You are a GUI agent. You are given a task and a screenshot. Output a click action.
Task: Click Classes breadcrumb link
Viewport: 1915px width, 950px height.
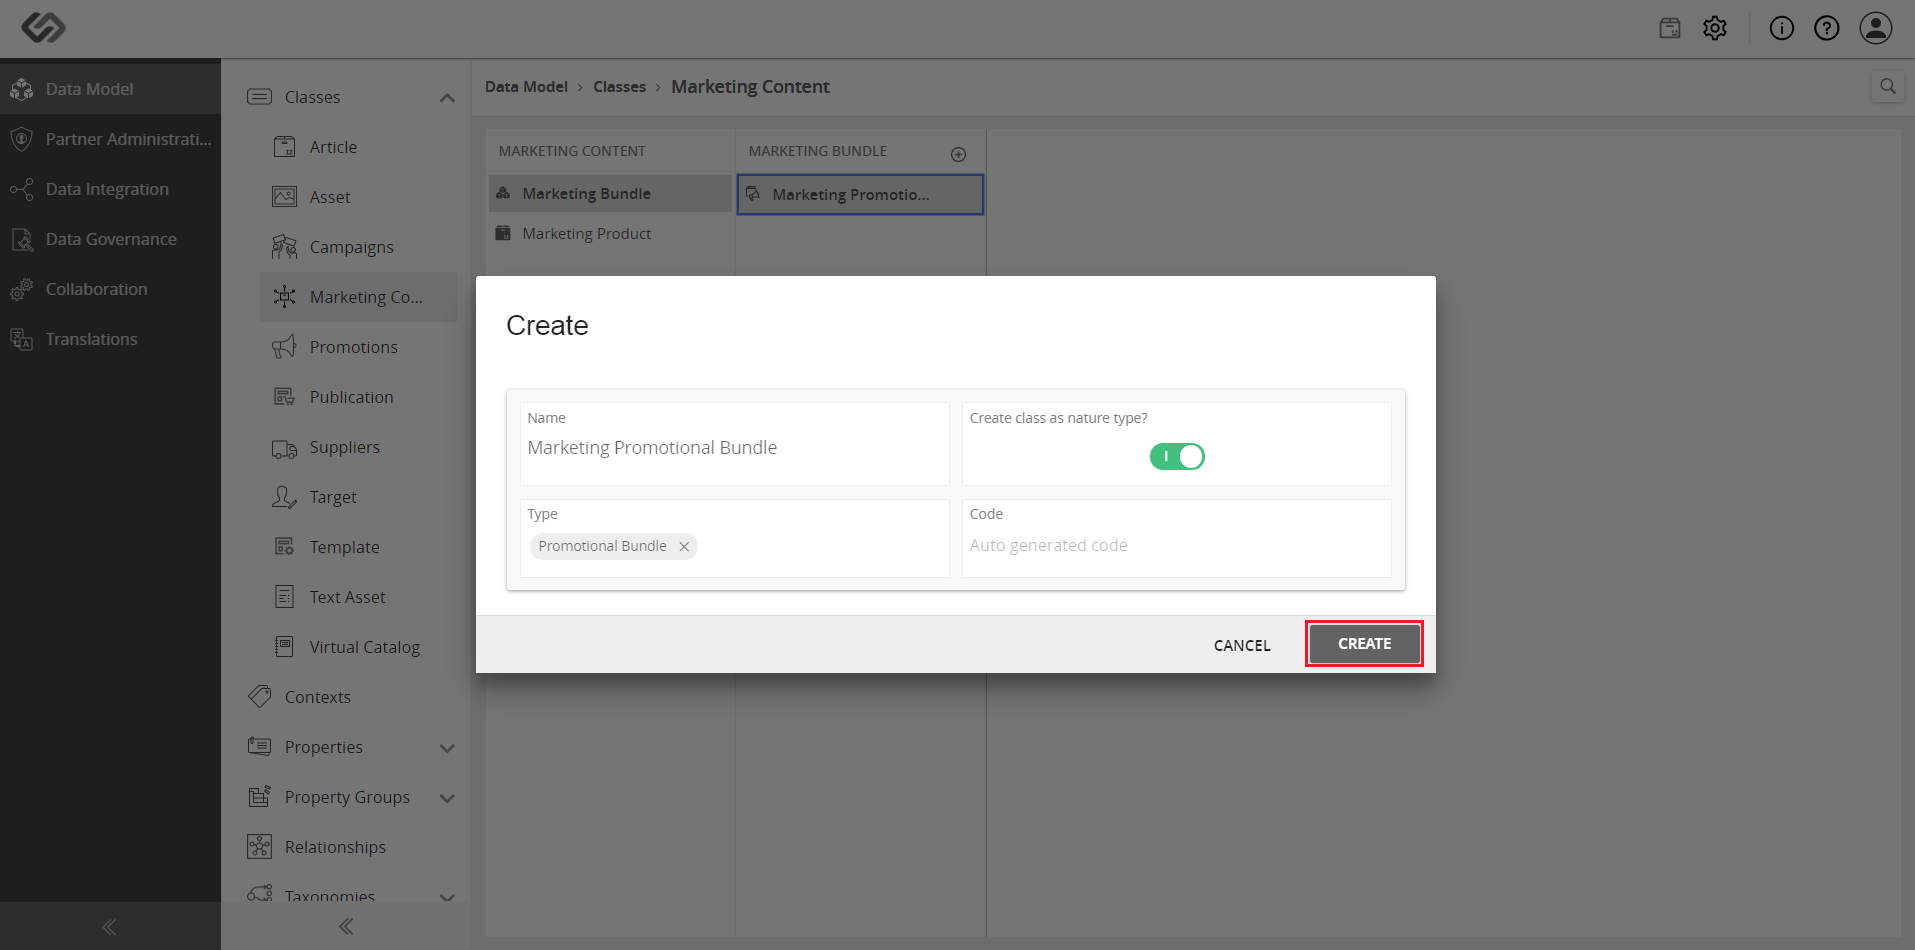[x=619, y=87]
